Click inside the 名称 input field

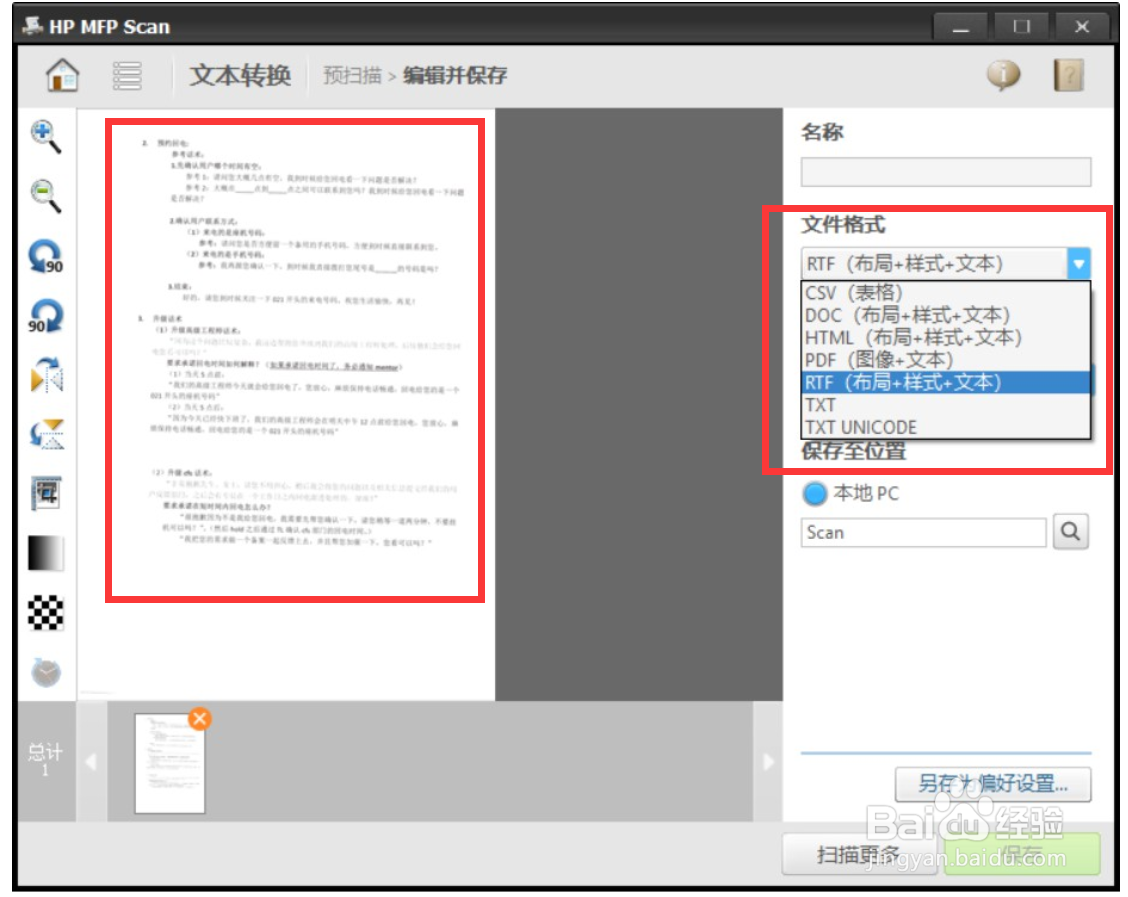coord(944,171)
